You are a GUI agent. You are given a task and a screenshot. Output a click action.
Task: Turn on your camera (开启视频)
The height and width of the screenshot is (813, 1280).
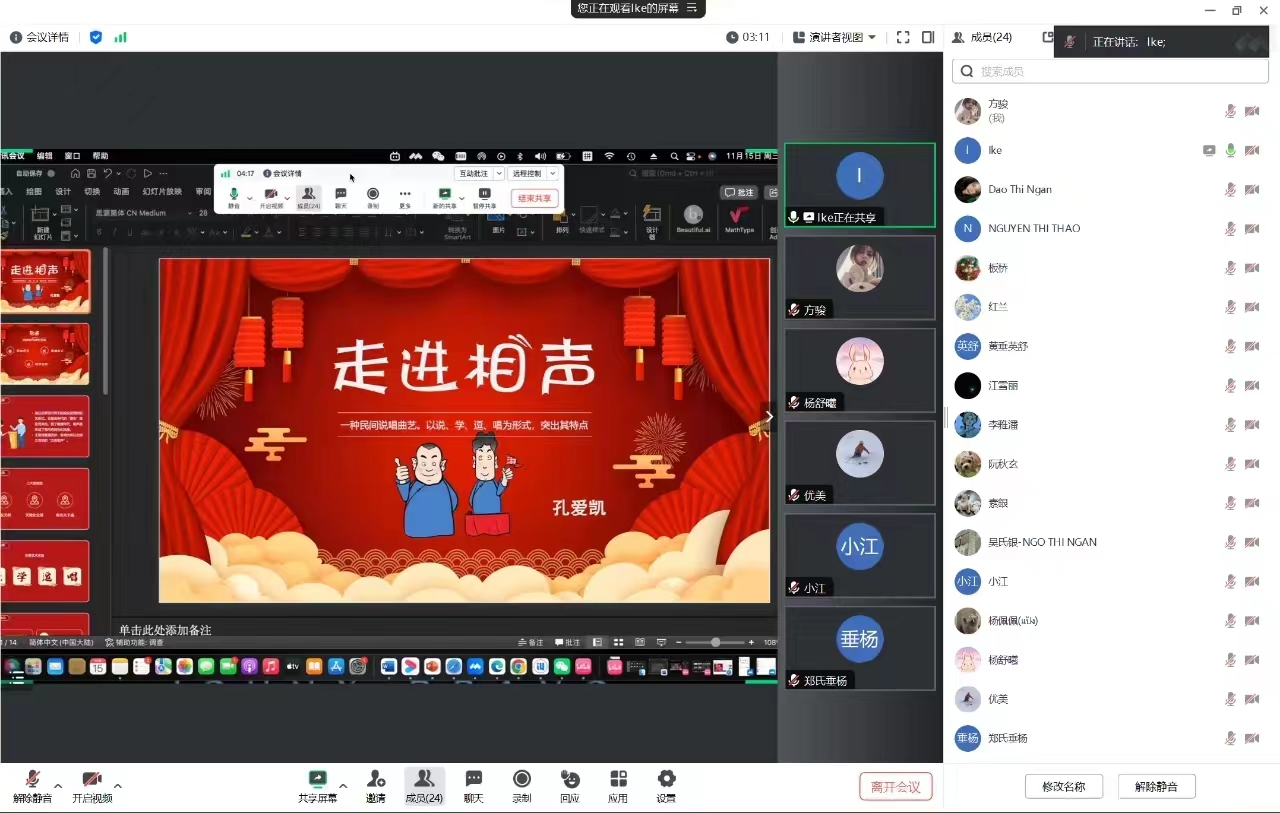click(x=92, y=780)
